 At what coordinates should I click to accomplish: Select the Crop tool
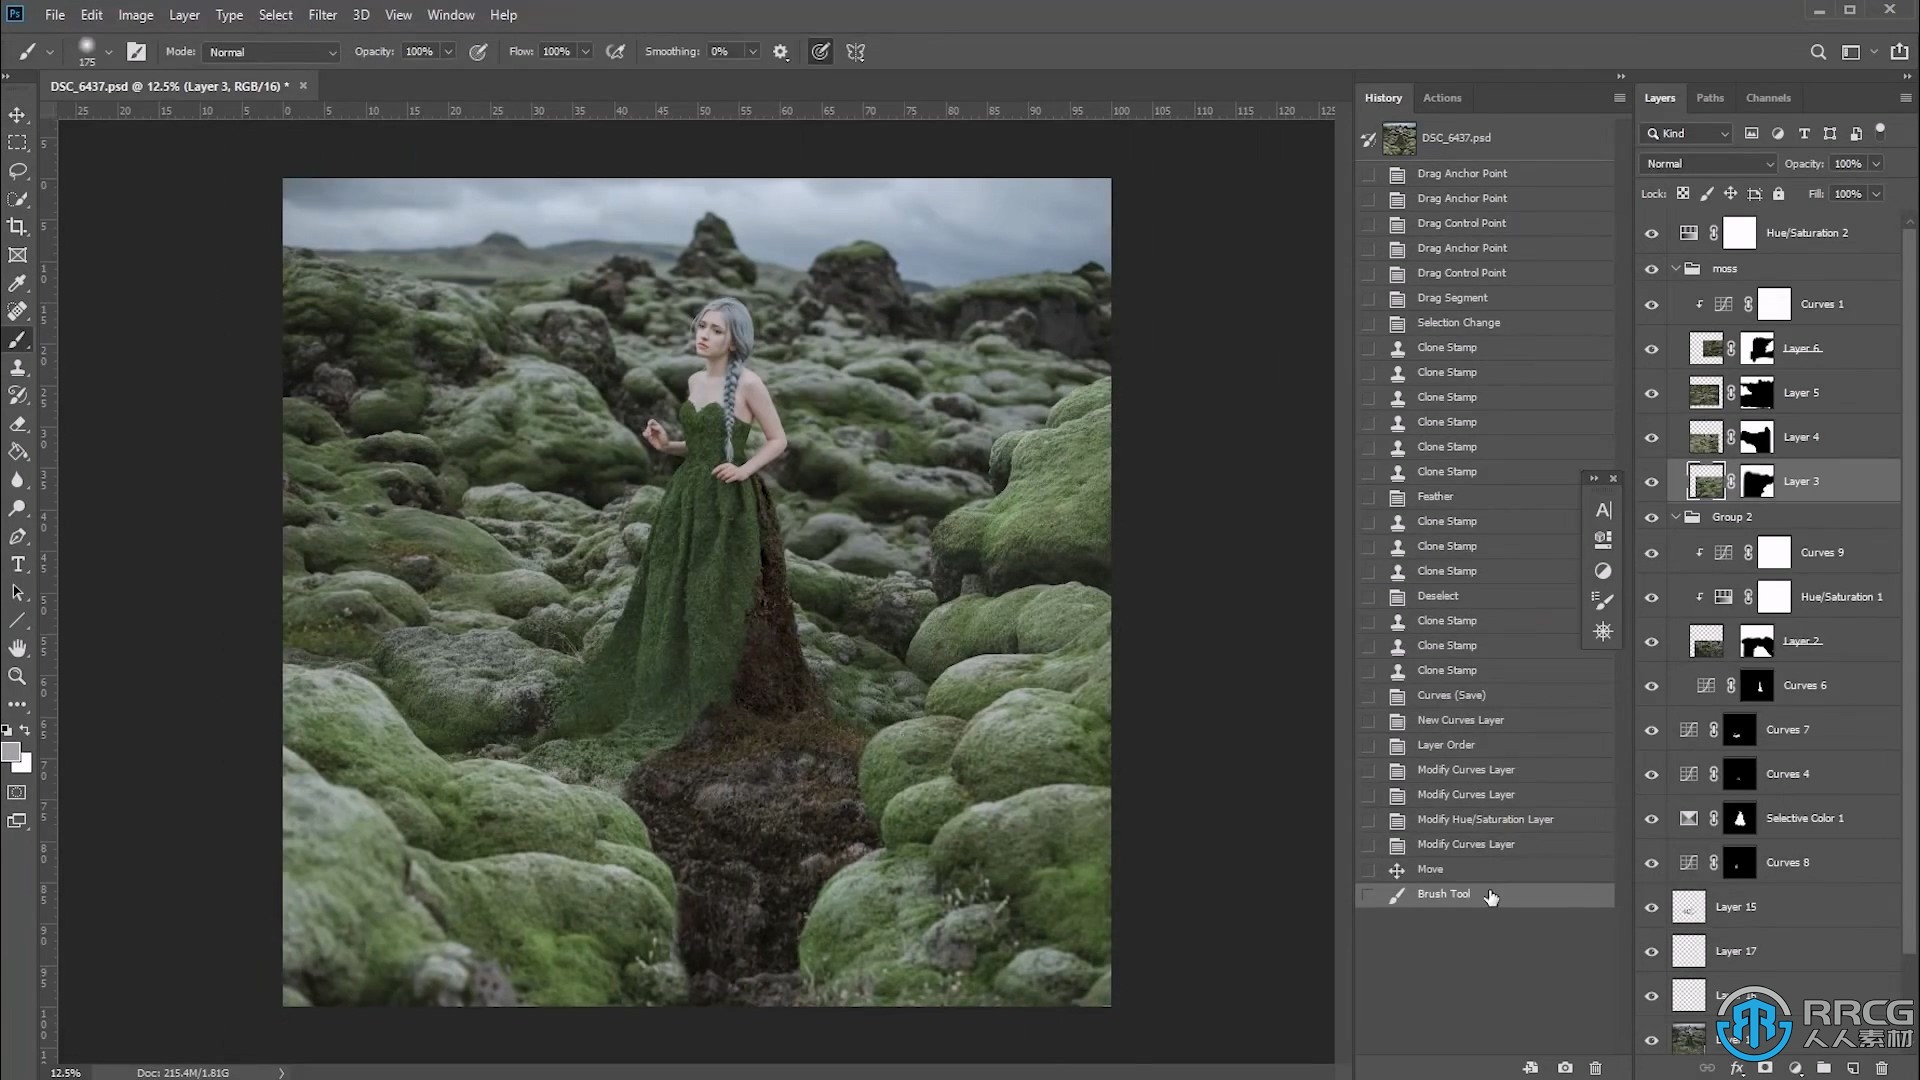point(17,227)
